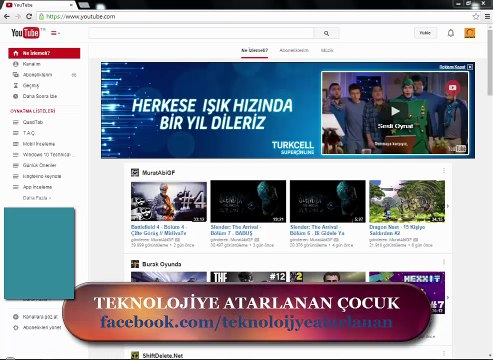Open the orange account avatar
Screen dimensions: 493x360
click(470, 33)
